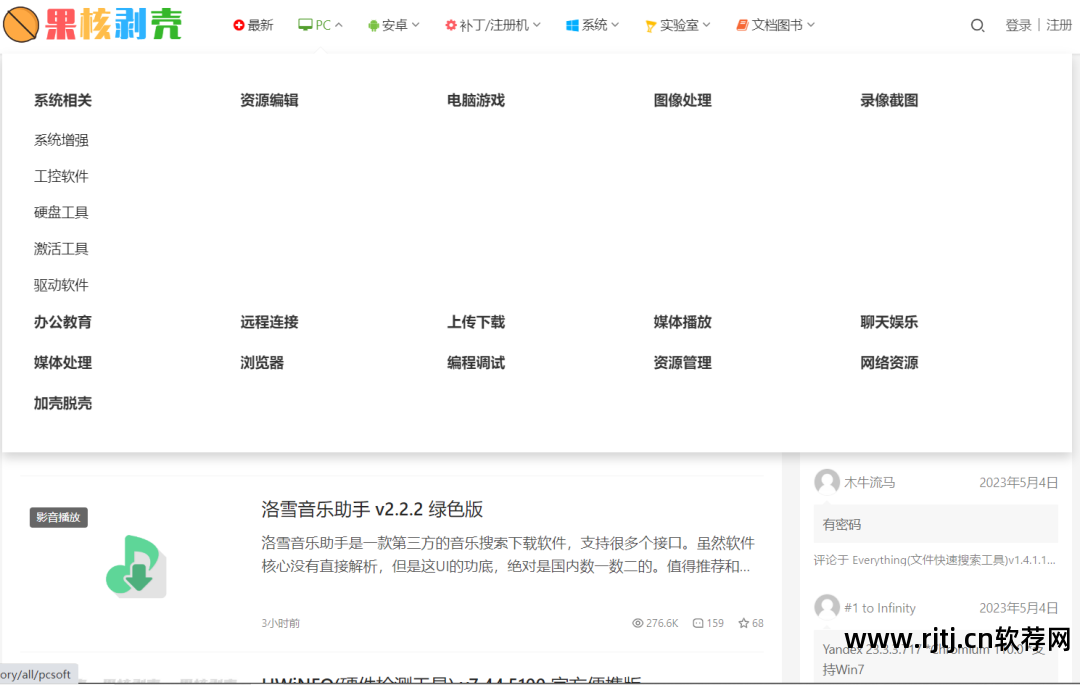Screen dimensions: 1080x685
Task: Click the 登录 login link
Action: (x=1018, y=25)
